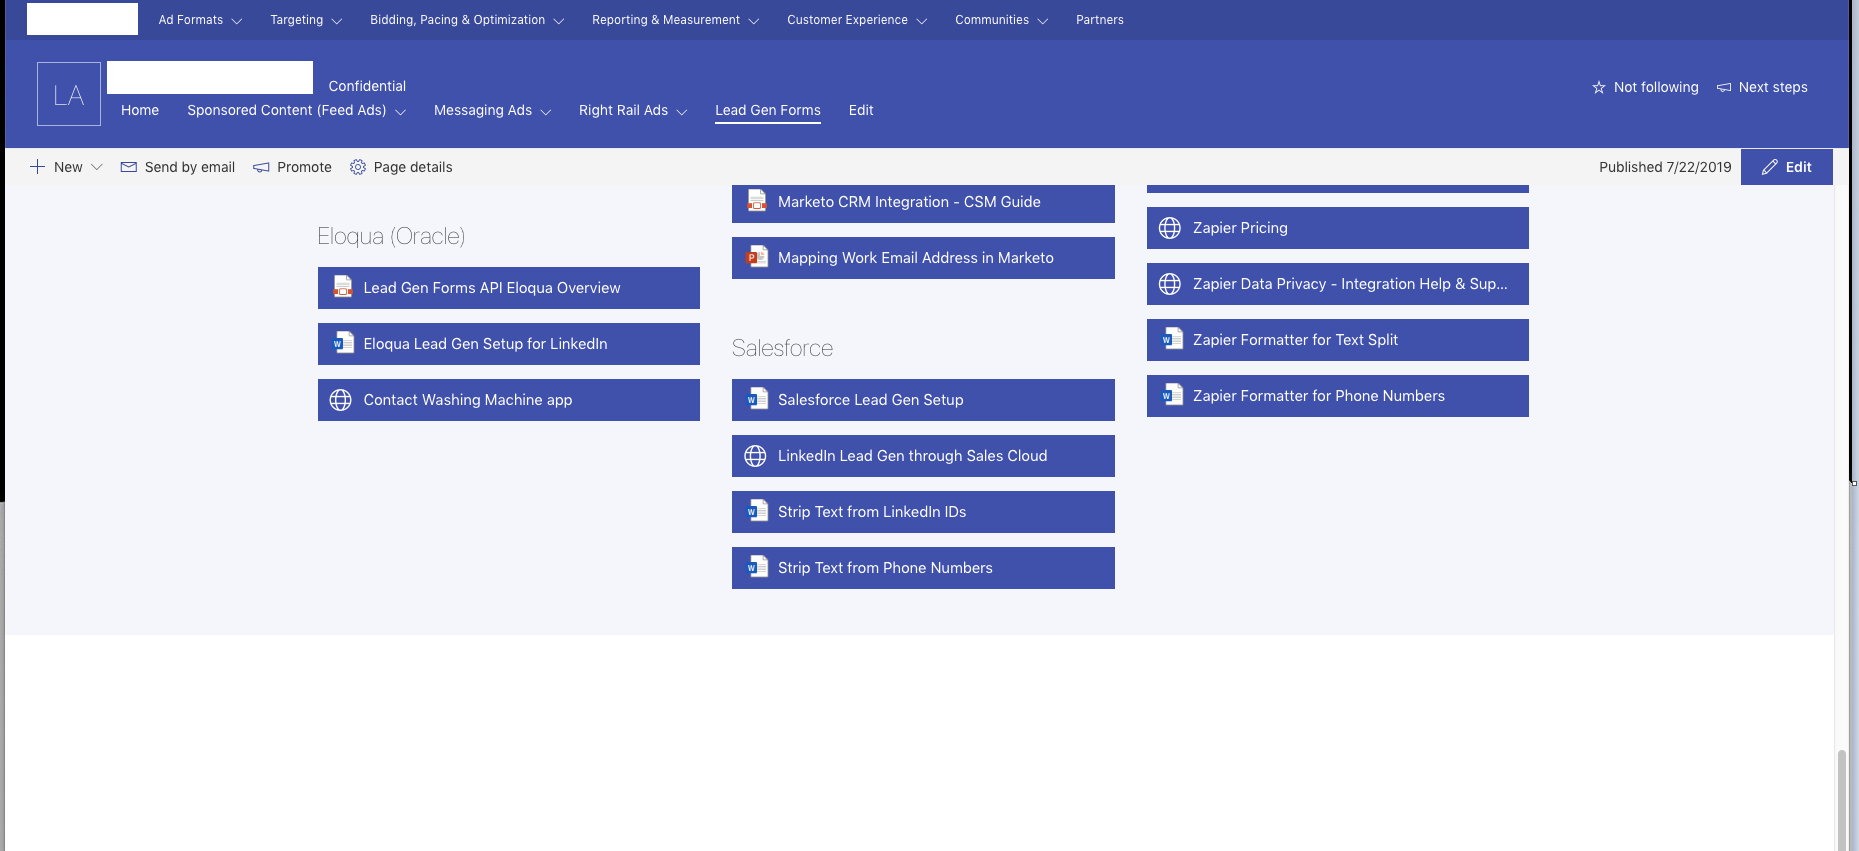Open the Partners menu item
This screenshot has height=851, width=1859.
tap(1100, 20)
